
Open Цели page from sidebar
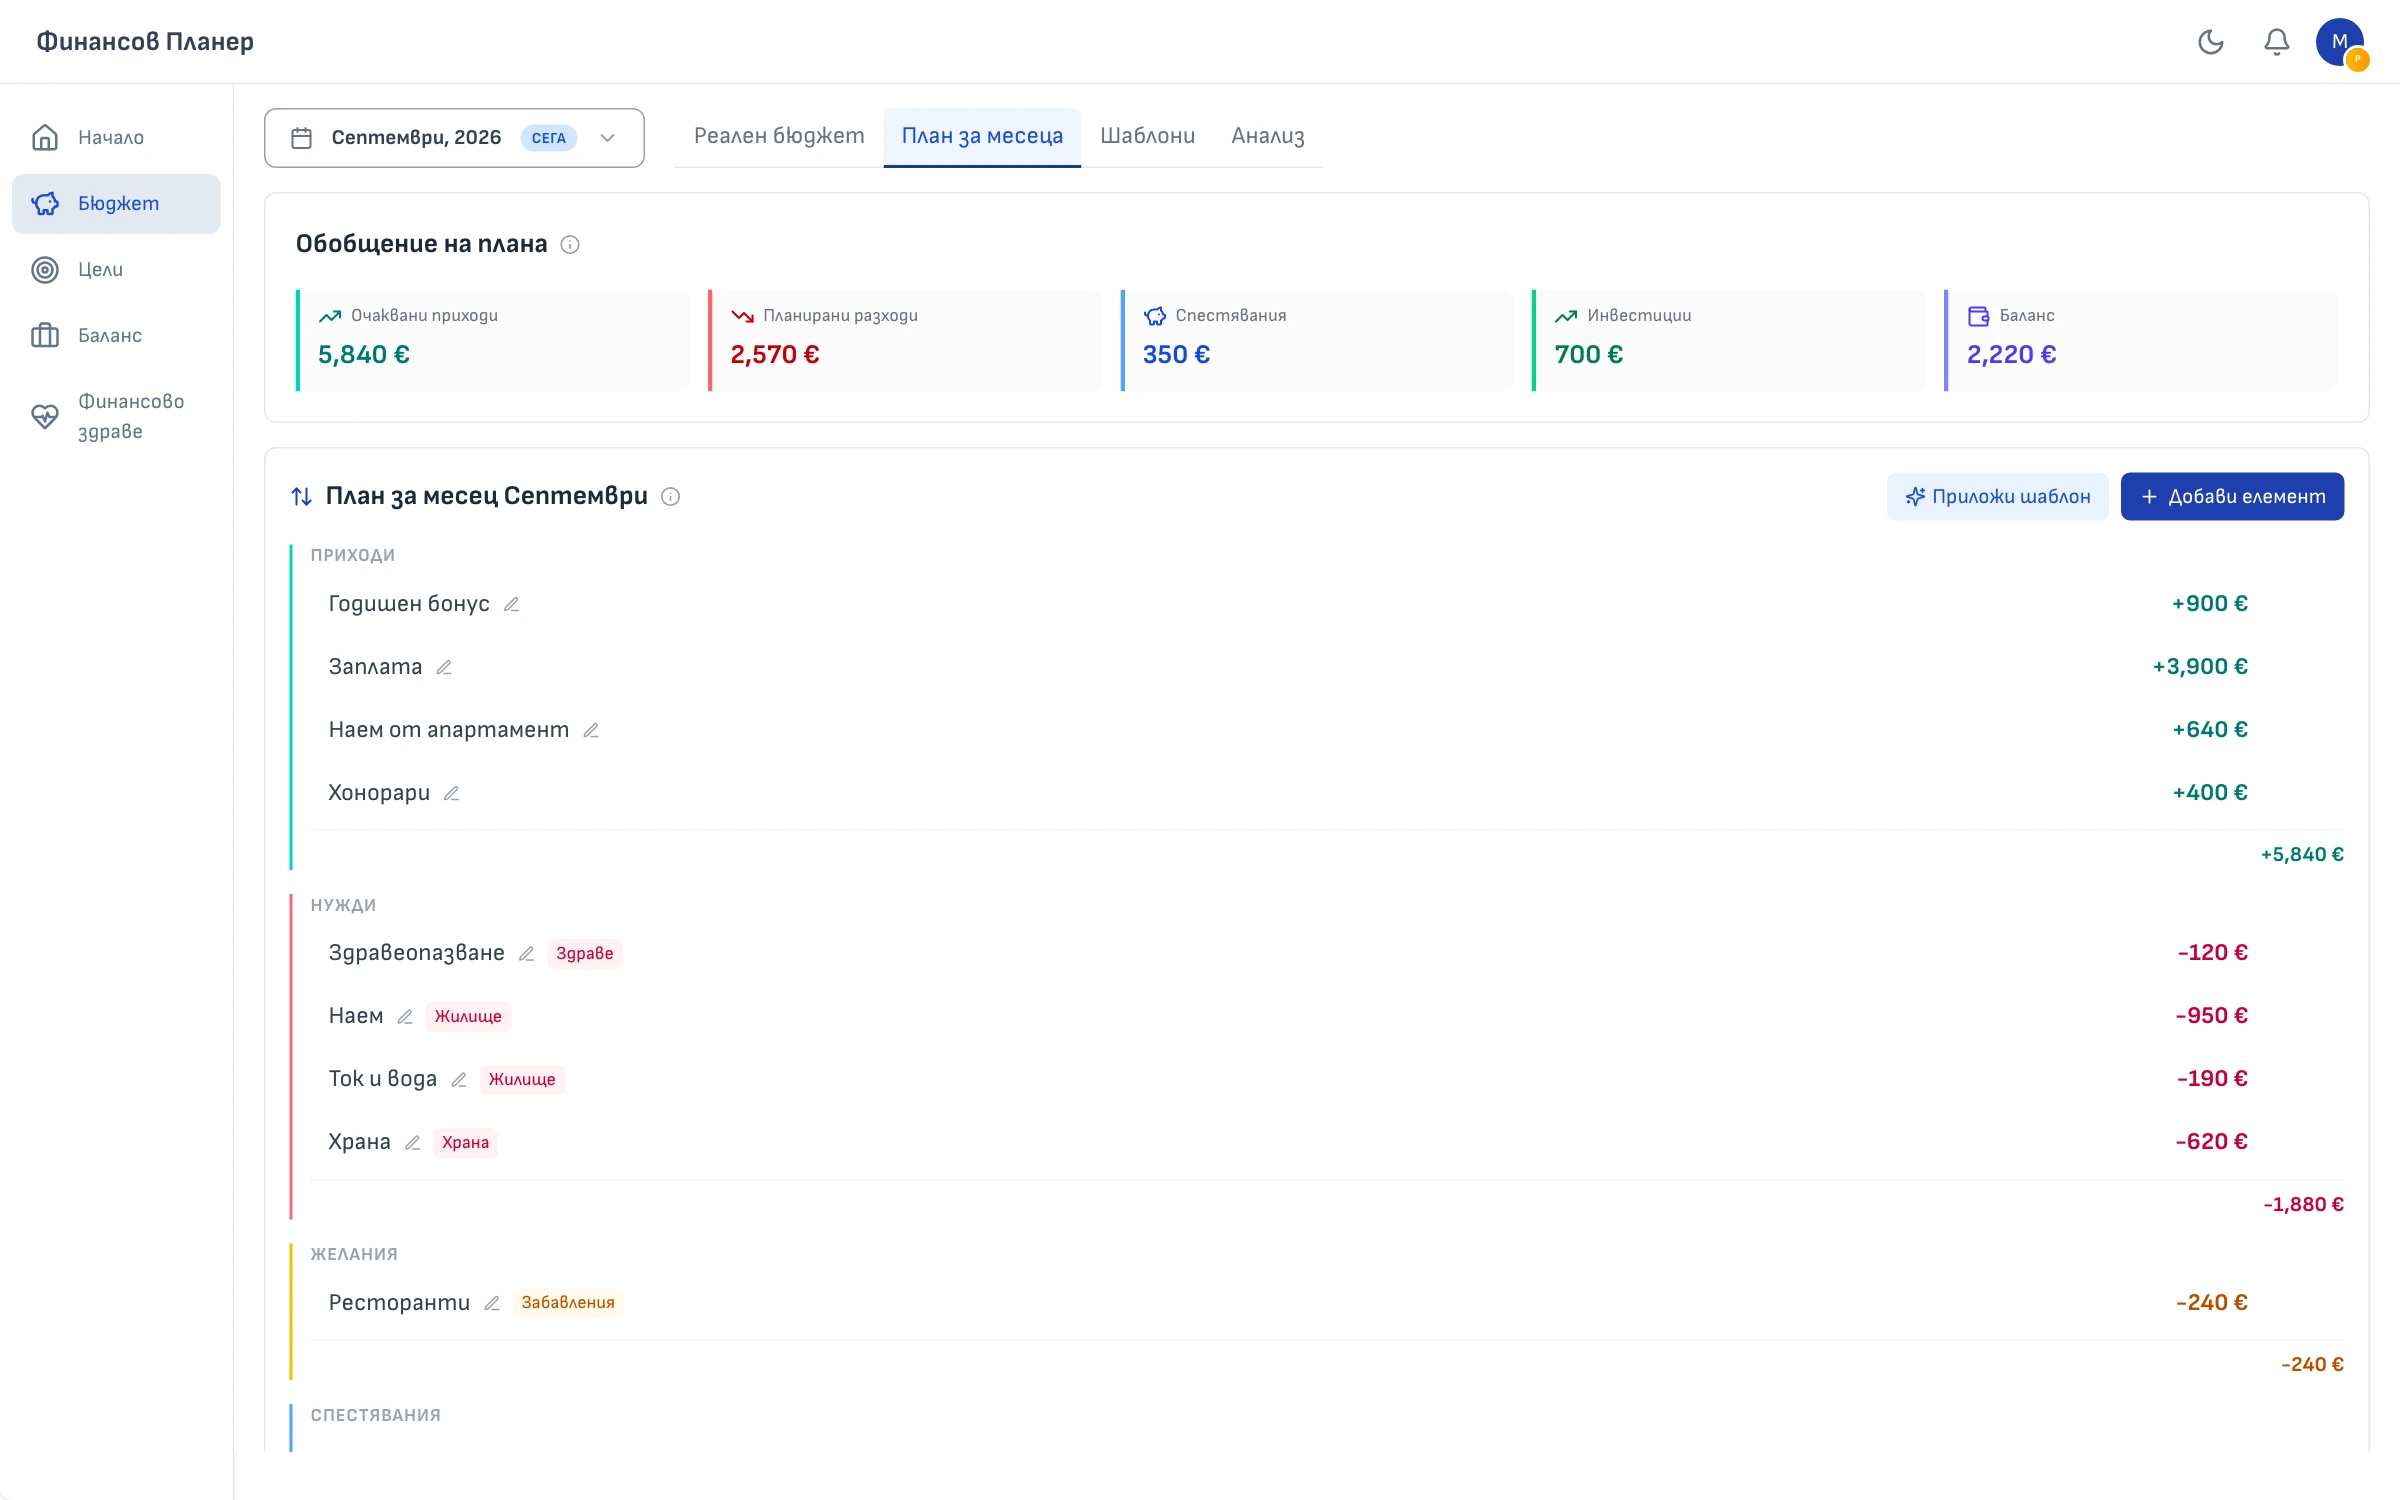pyautogui.click(x=116, y=269)
